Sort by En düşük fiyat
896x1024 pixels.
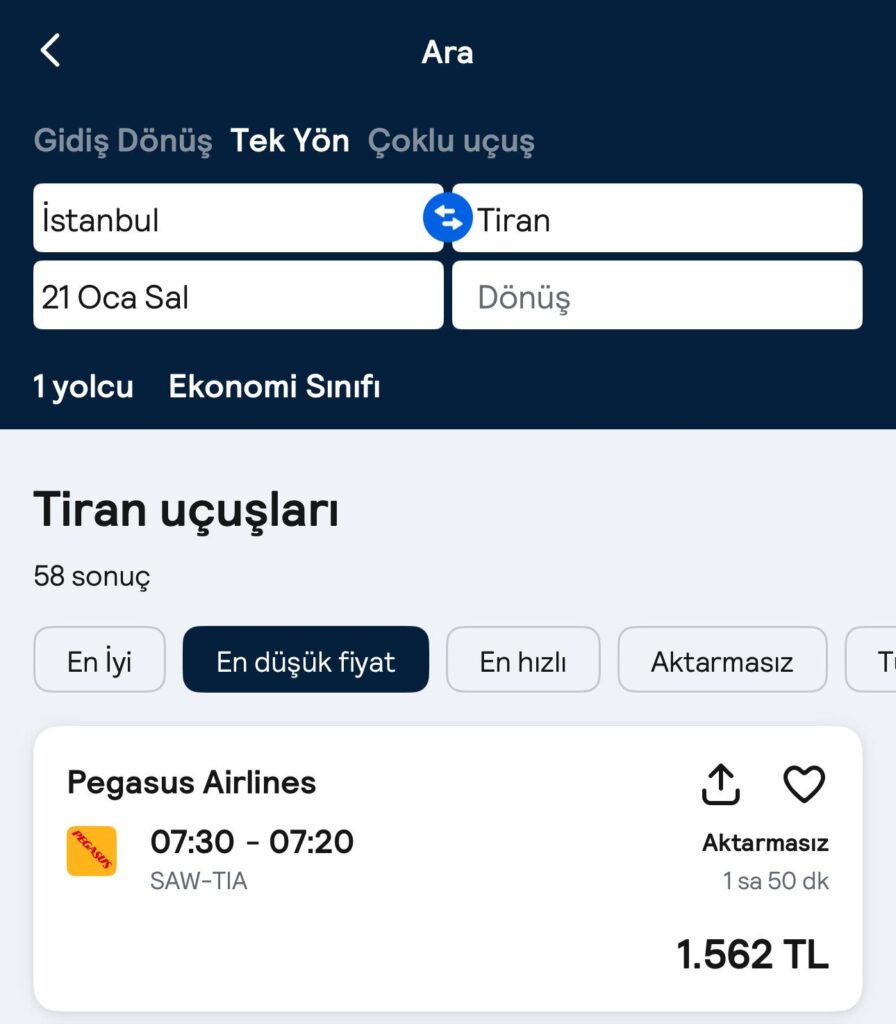point(306,660)
